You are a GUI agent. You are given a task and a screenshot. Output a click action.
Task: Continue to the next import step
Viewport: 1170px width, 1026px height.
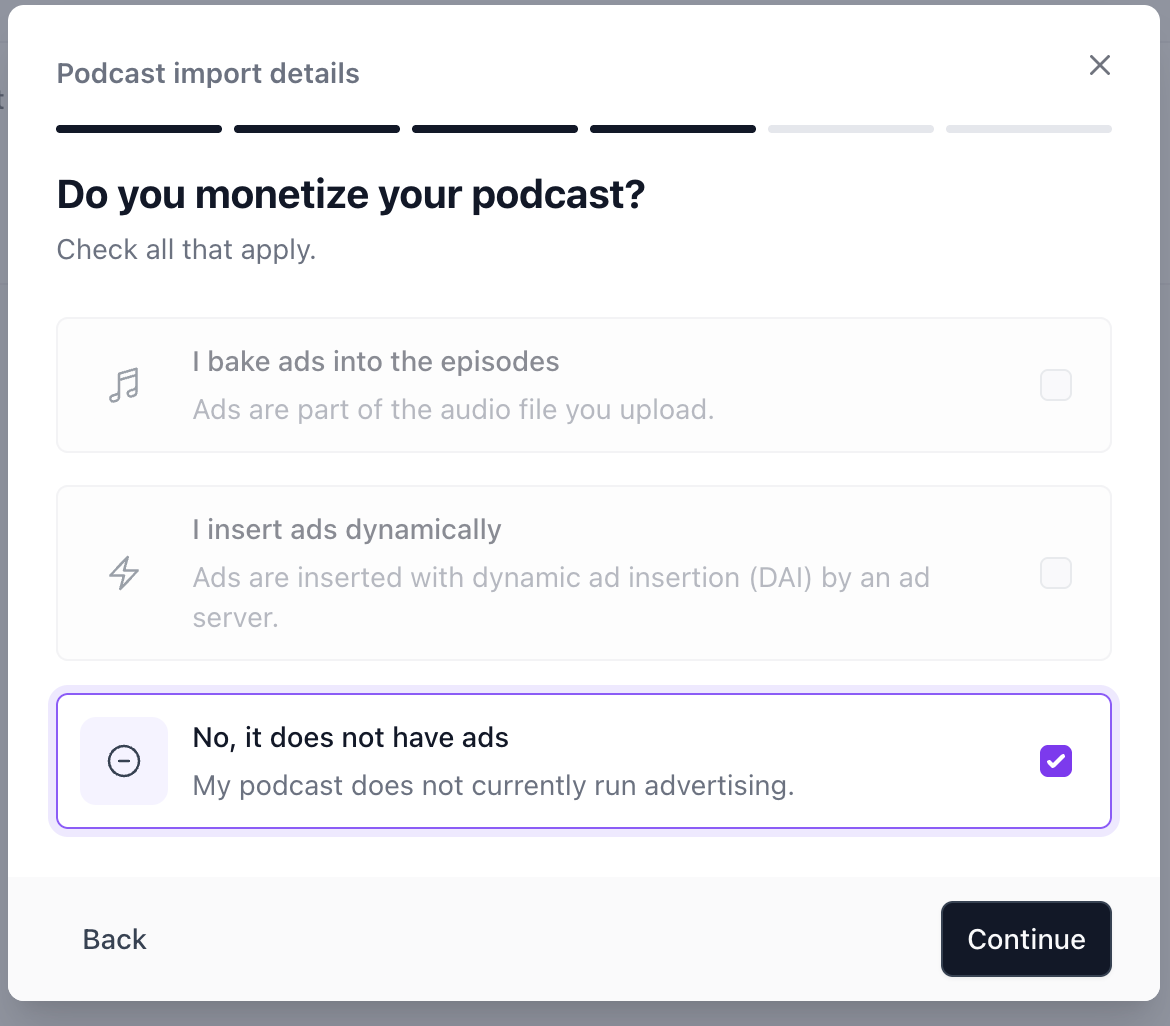(1026, 939)
